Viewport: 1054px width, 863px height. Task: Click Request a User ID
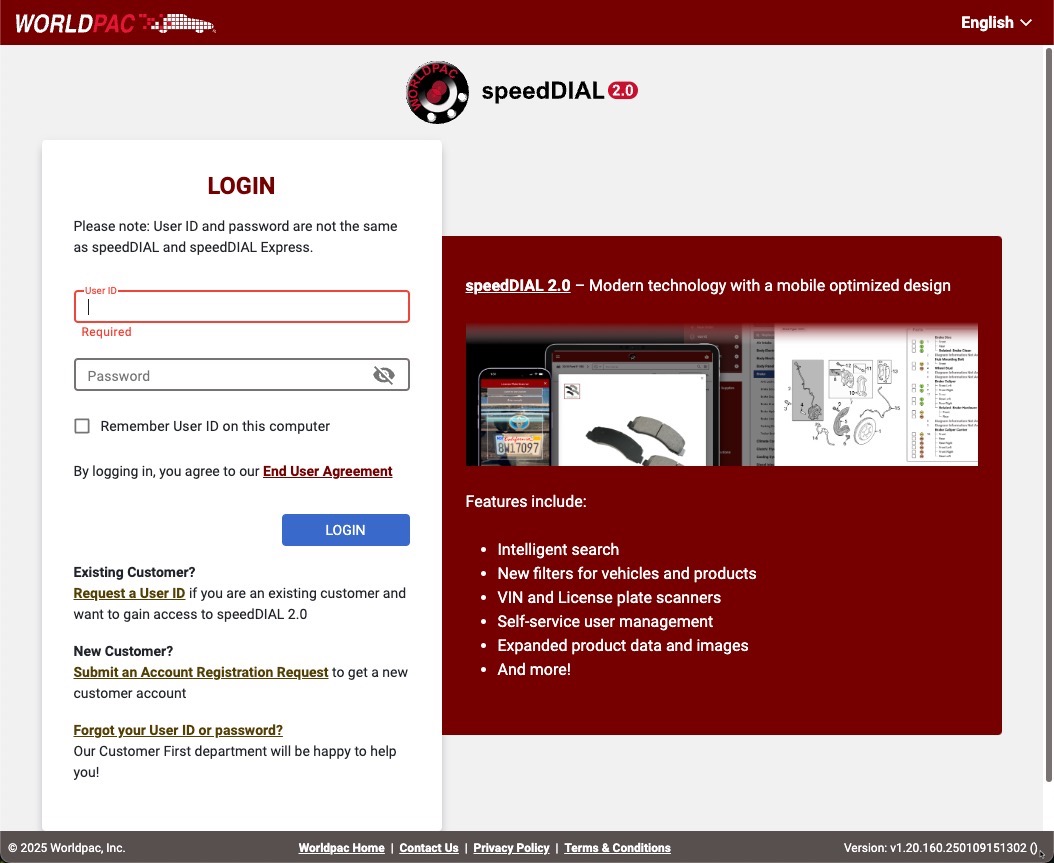pyautogui.click(x=128, y=592)
